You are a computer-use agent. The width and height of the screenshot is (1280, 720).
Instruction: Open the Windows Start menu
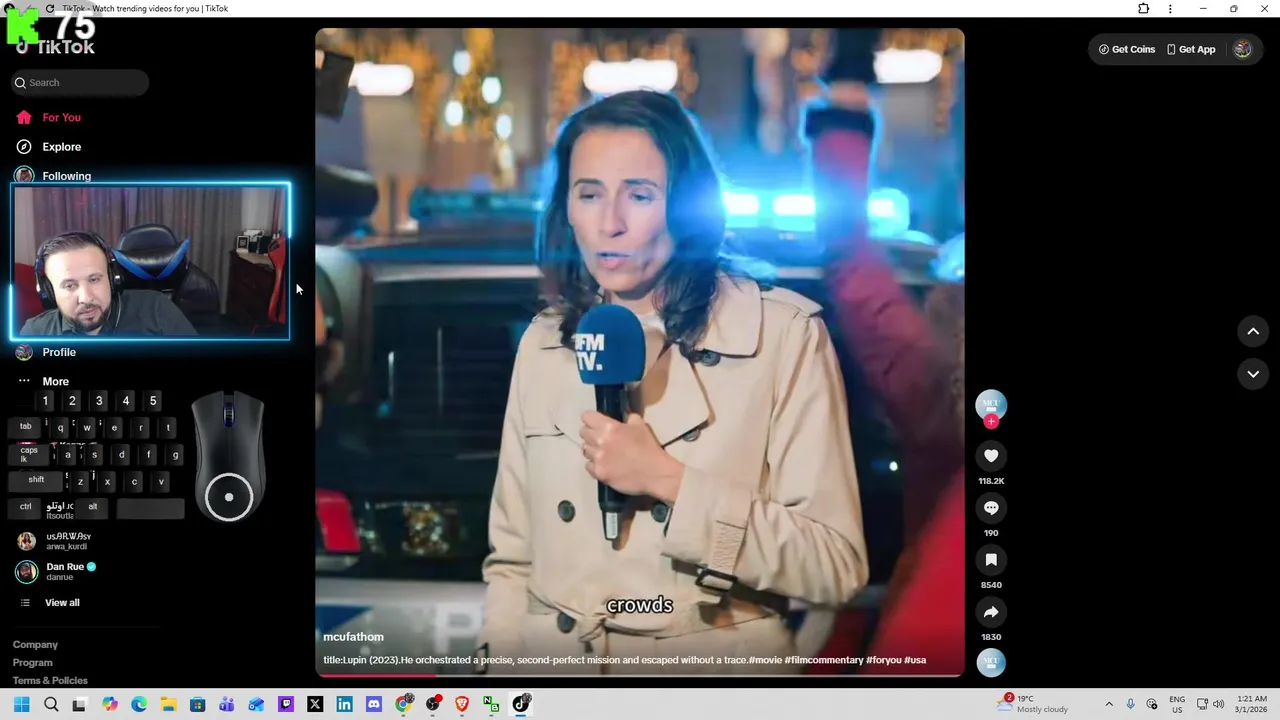coord(22,704)
